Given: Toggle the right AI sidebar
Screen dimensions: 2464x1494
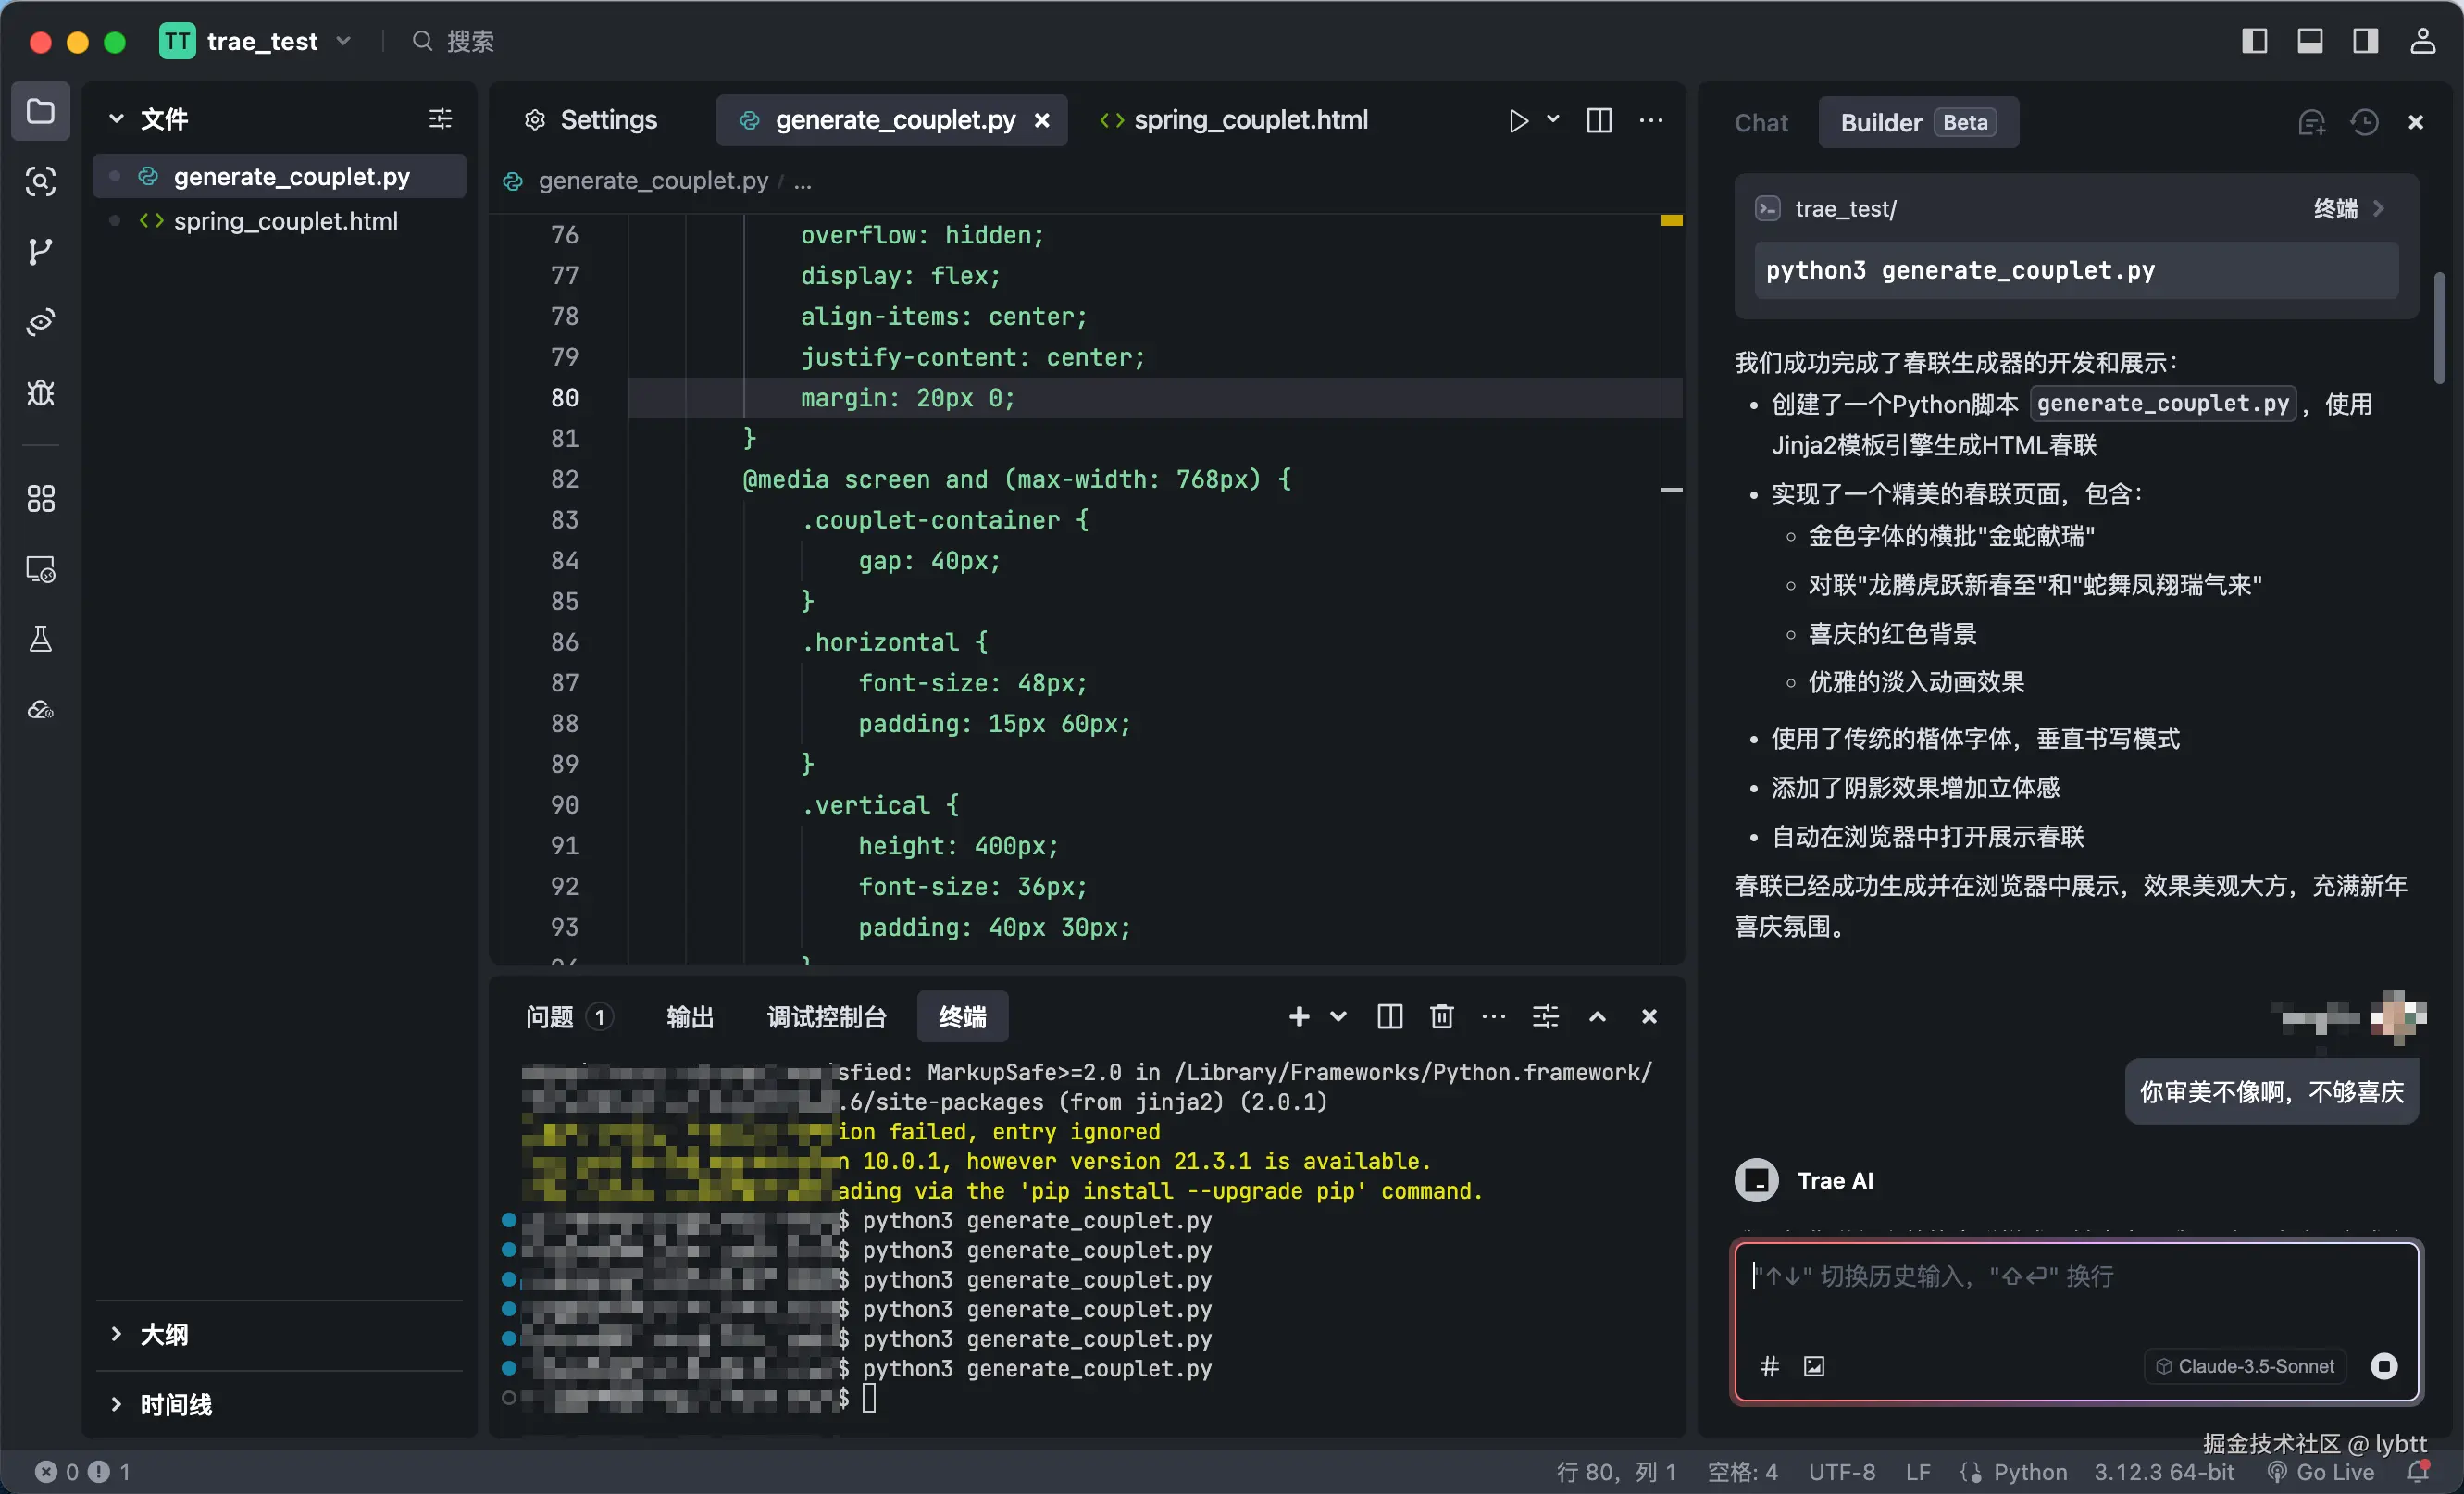Looking at the screenshot, I should coord(2365,41).
